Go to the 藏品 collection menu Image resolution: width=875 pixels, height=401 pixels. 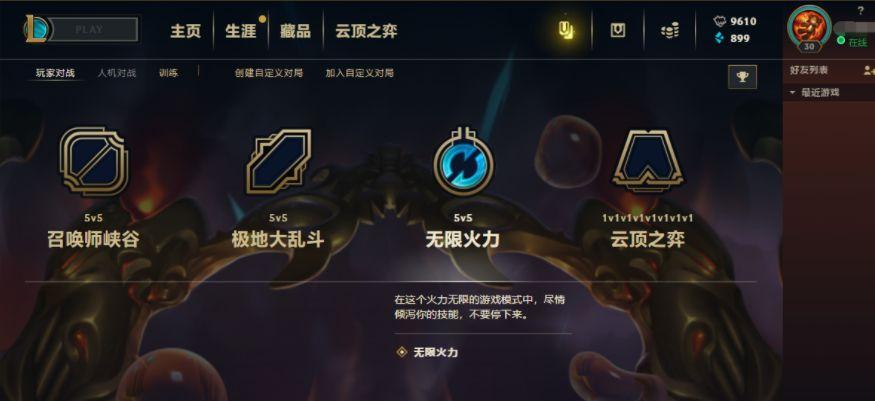click(x=295, y=31)
